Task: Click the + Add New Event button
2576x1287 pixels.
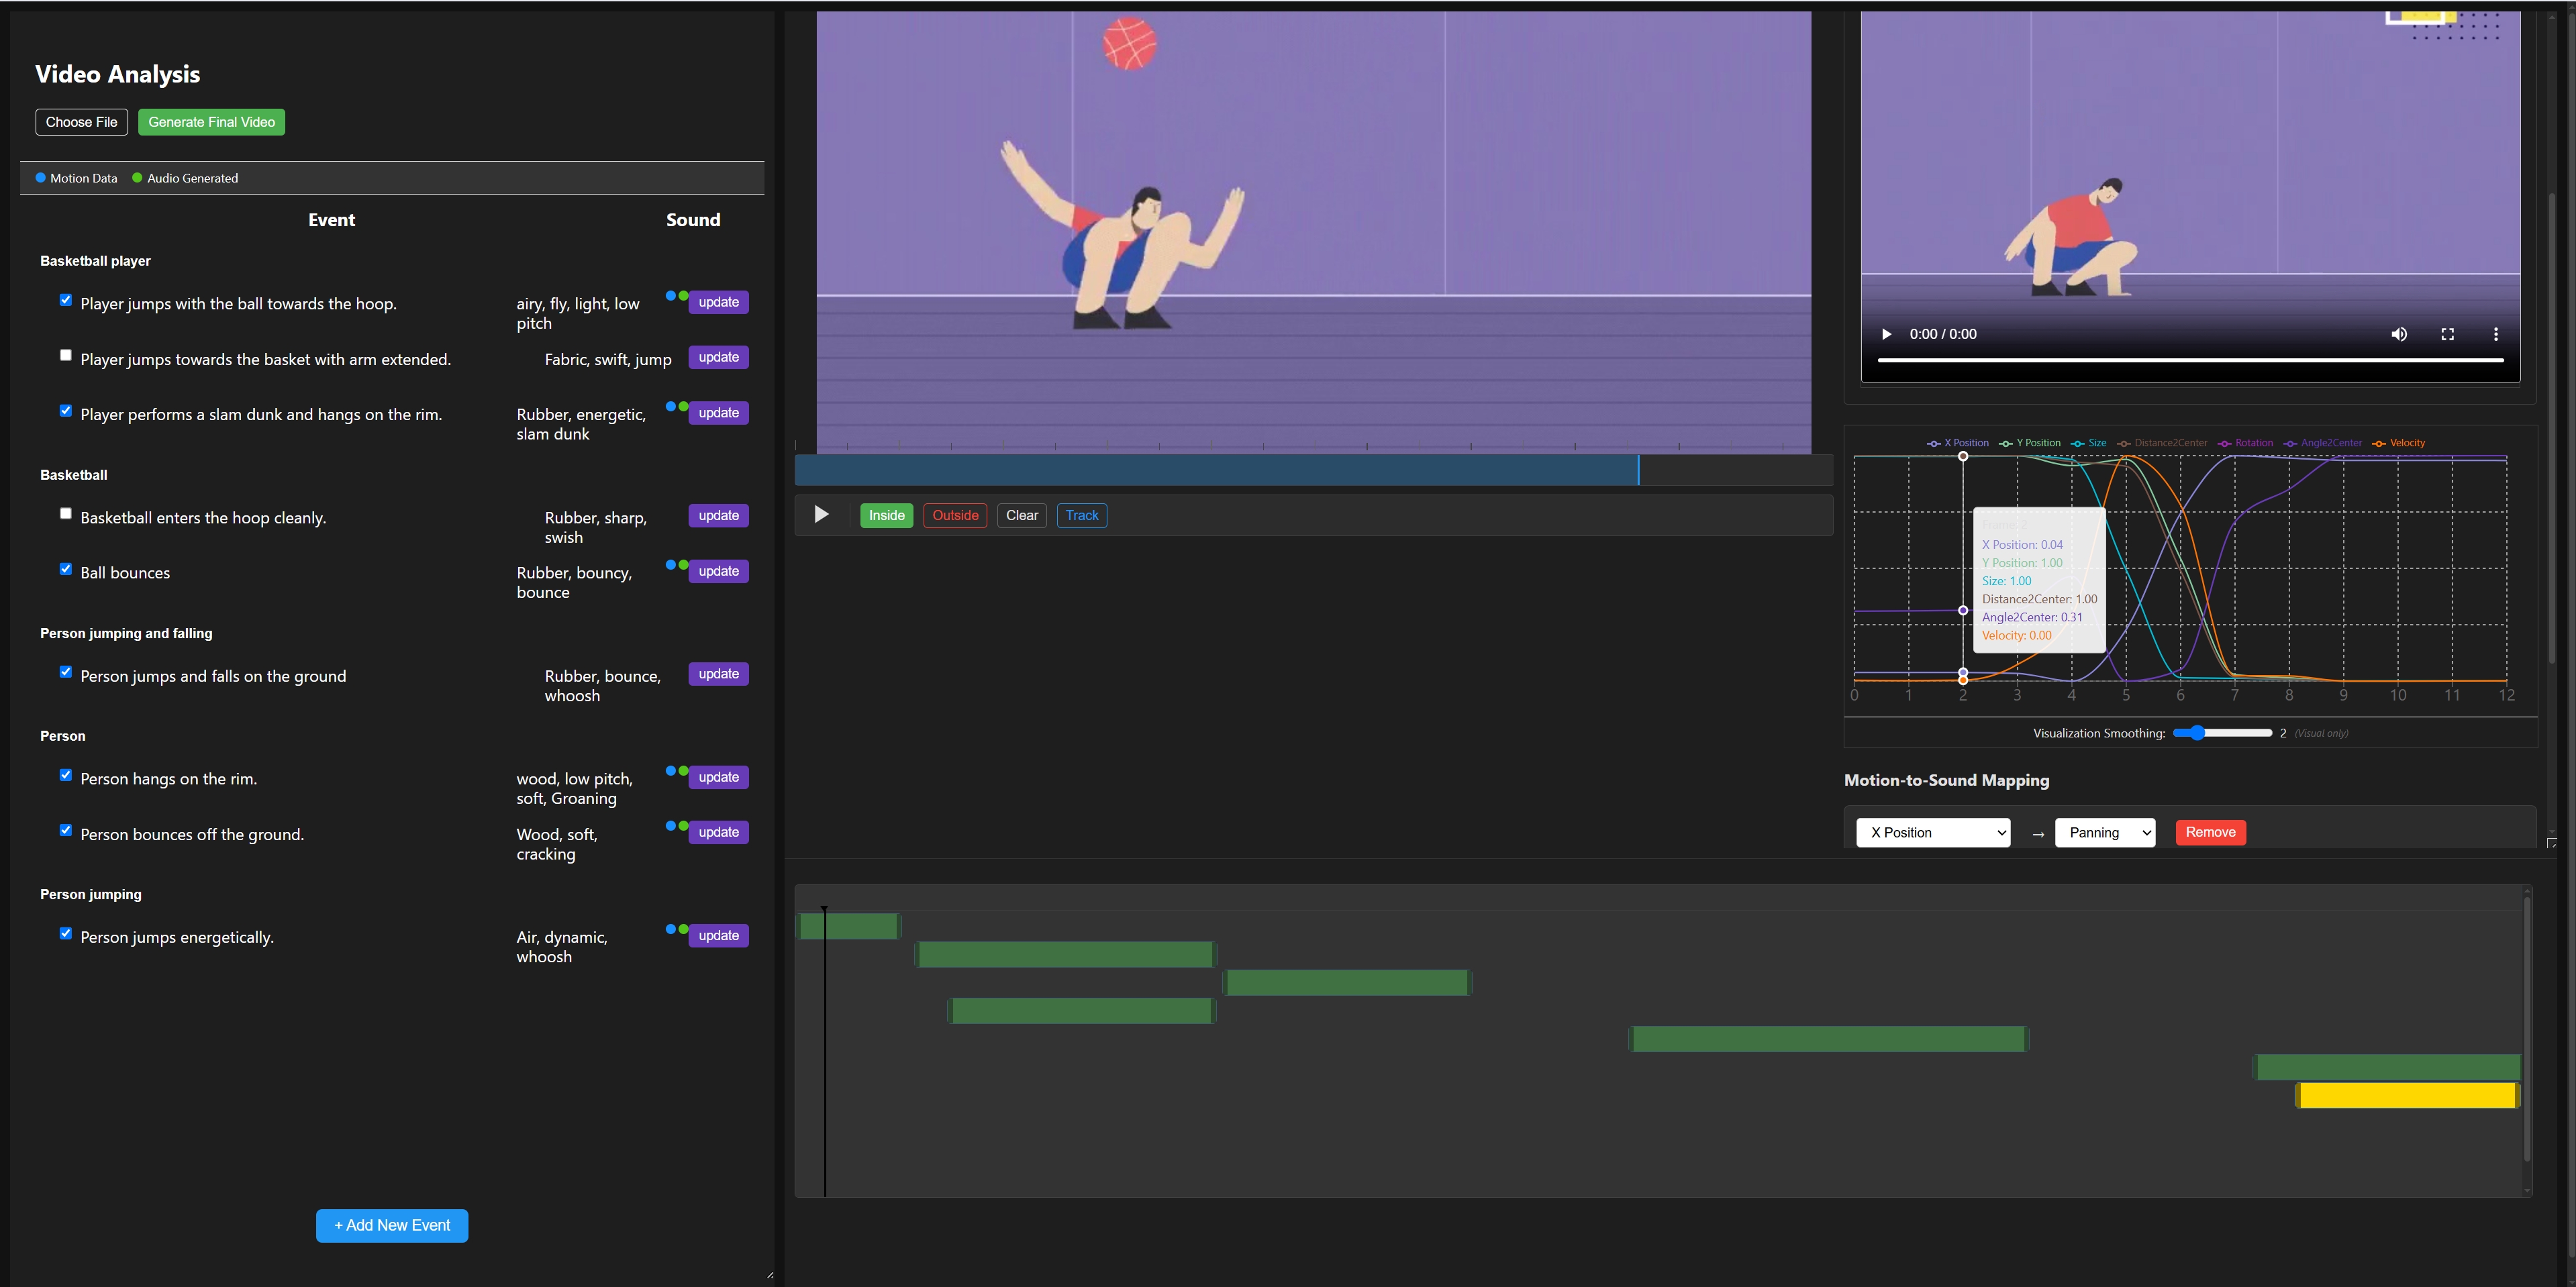Action: pyautogui.click(x=391, y=1225)
